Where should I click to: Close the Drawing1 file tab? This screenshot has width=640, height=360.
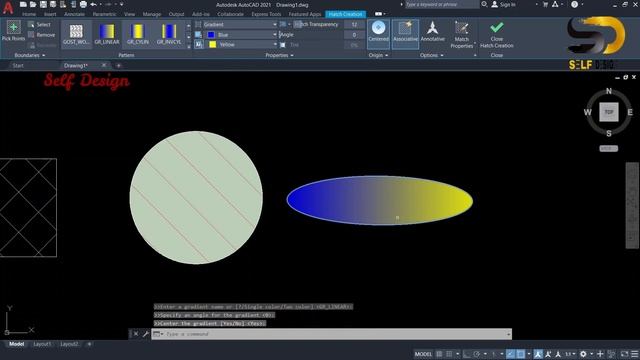click(x=104, y=65)
